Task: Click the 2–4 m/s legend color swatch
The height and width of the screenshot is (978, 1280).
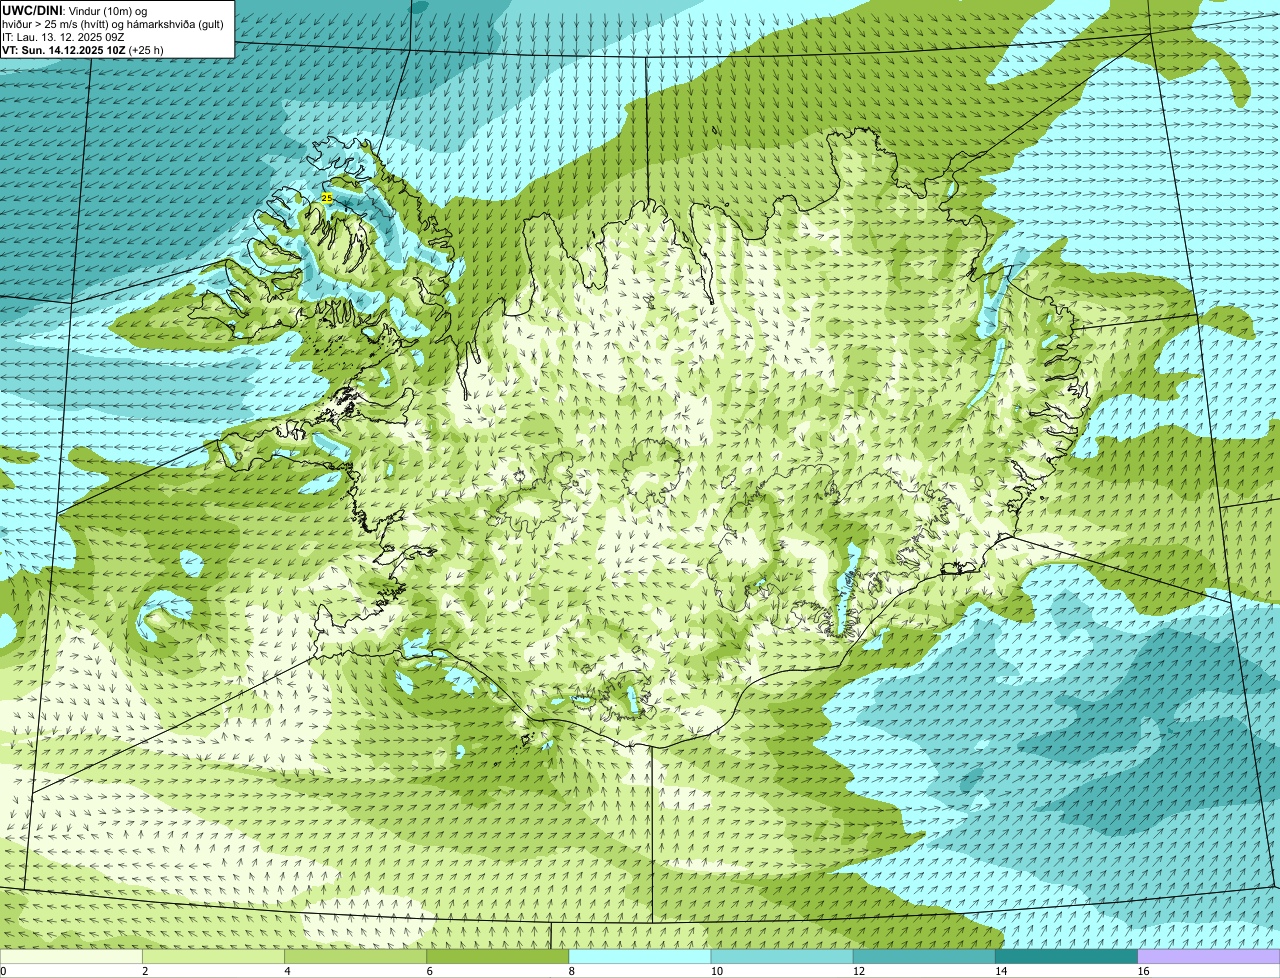Action: (x=213, y=957)
